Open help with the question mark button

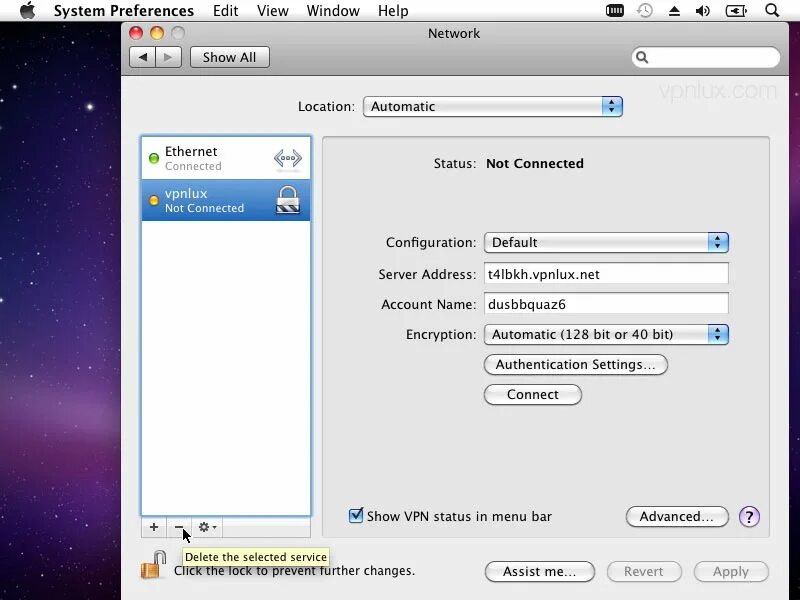[x=749, y=517]
